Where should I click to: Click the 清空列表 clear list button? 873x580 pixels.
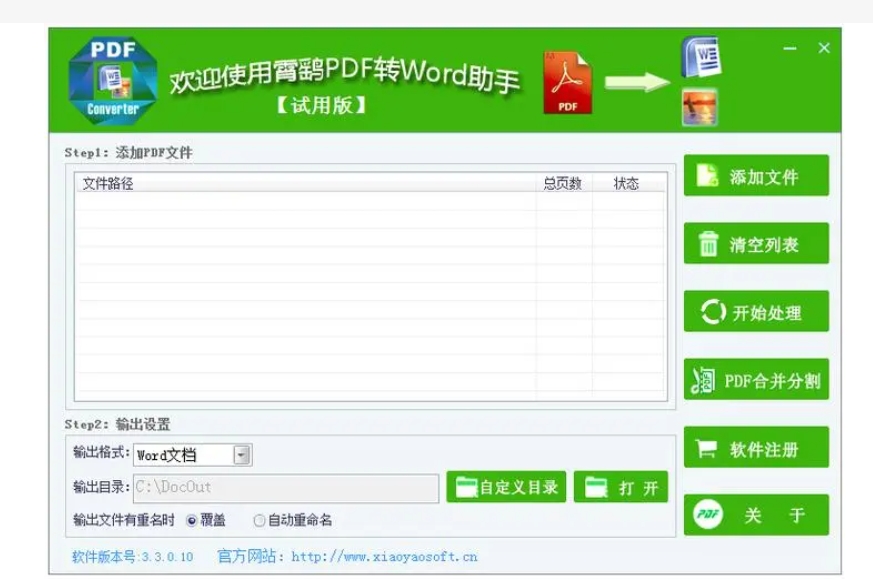click(x=756, y=244)
